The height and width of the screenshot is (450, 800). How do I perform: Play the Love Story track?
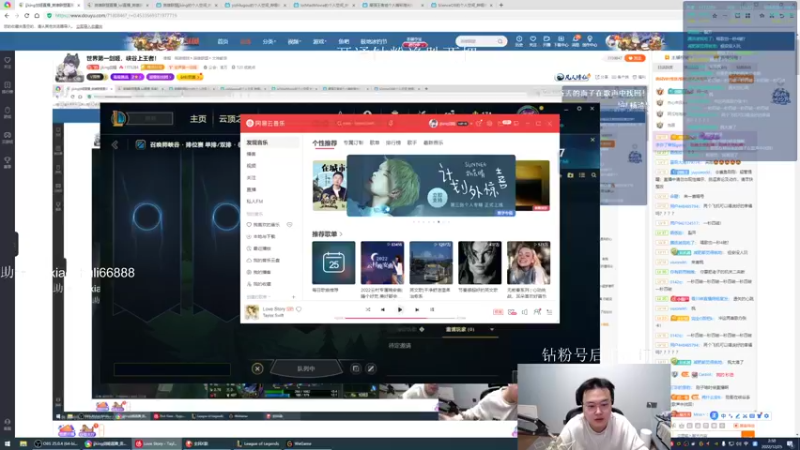point(400,309)
